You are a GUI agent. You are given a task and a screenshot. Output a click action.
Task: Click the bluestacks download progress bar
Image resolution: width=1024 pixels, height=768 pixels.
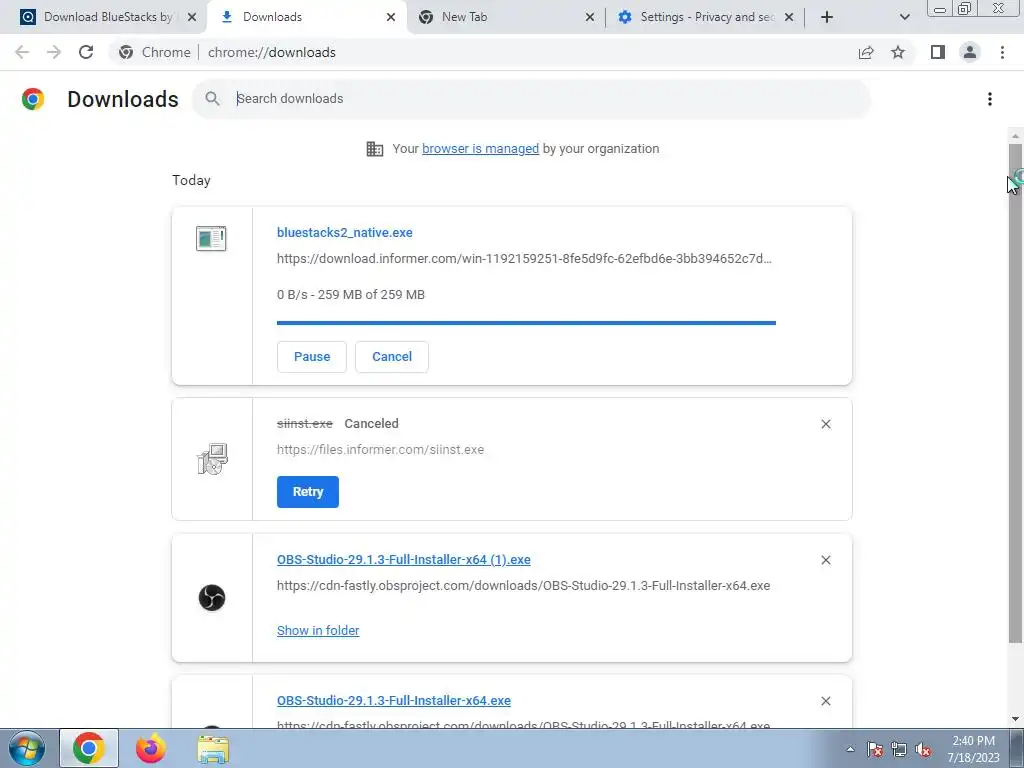click(526, 323)
